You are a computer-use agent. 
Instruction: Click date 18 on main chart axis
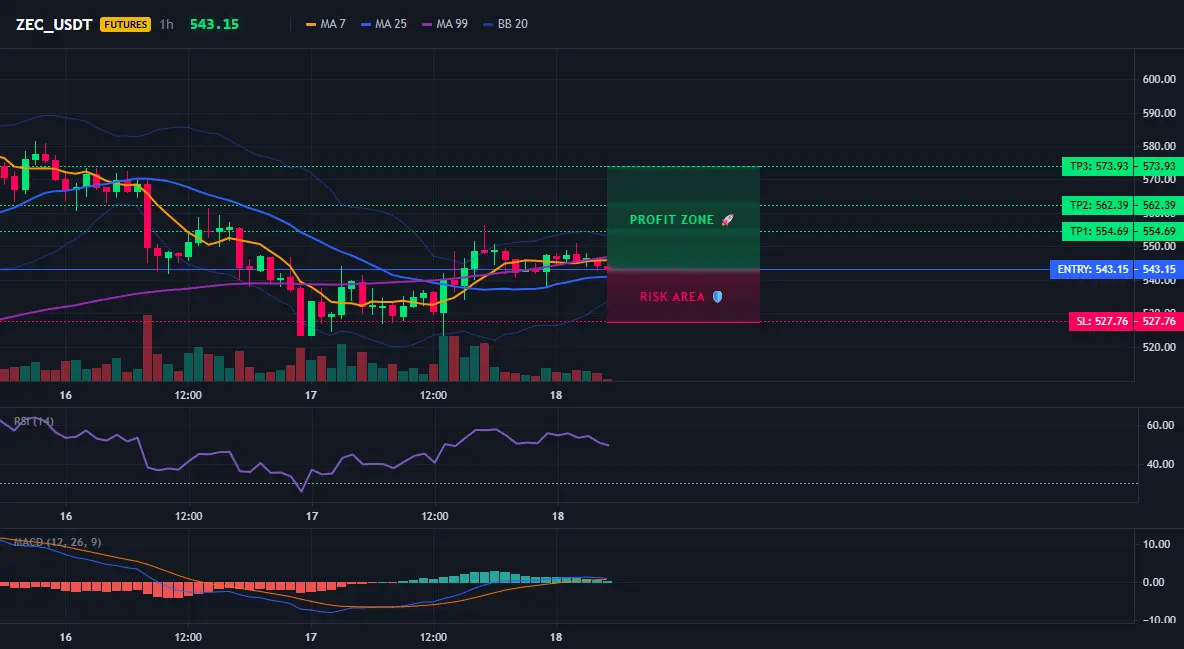click(556, 395)
